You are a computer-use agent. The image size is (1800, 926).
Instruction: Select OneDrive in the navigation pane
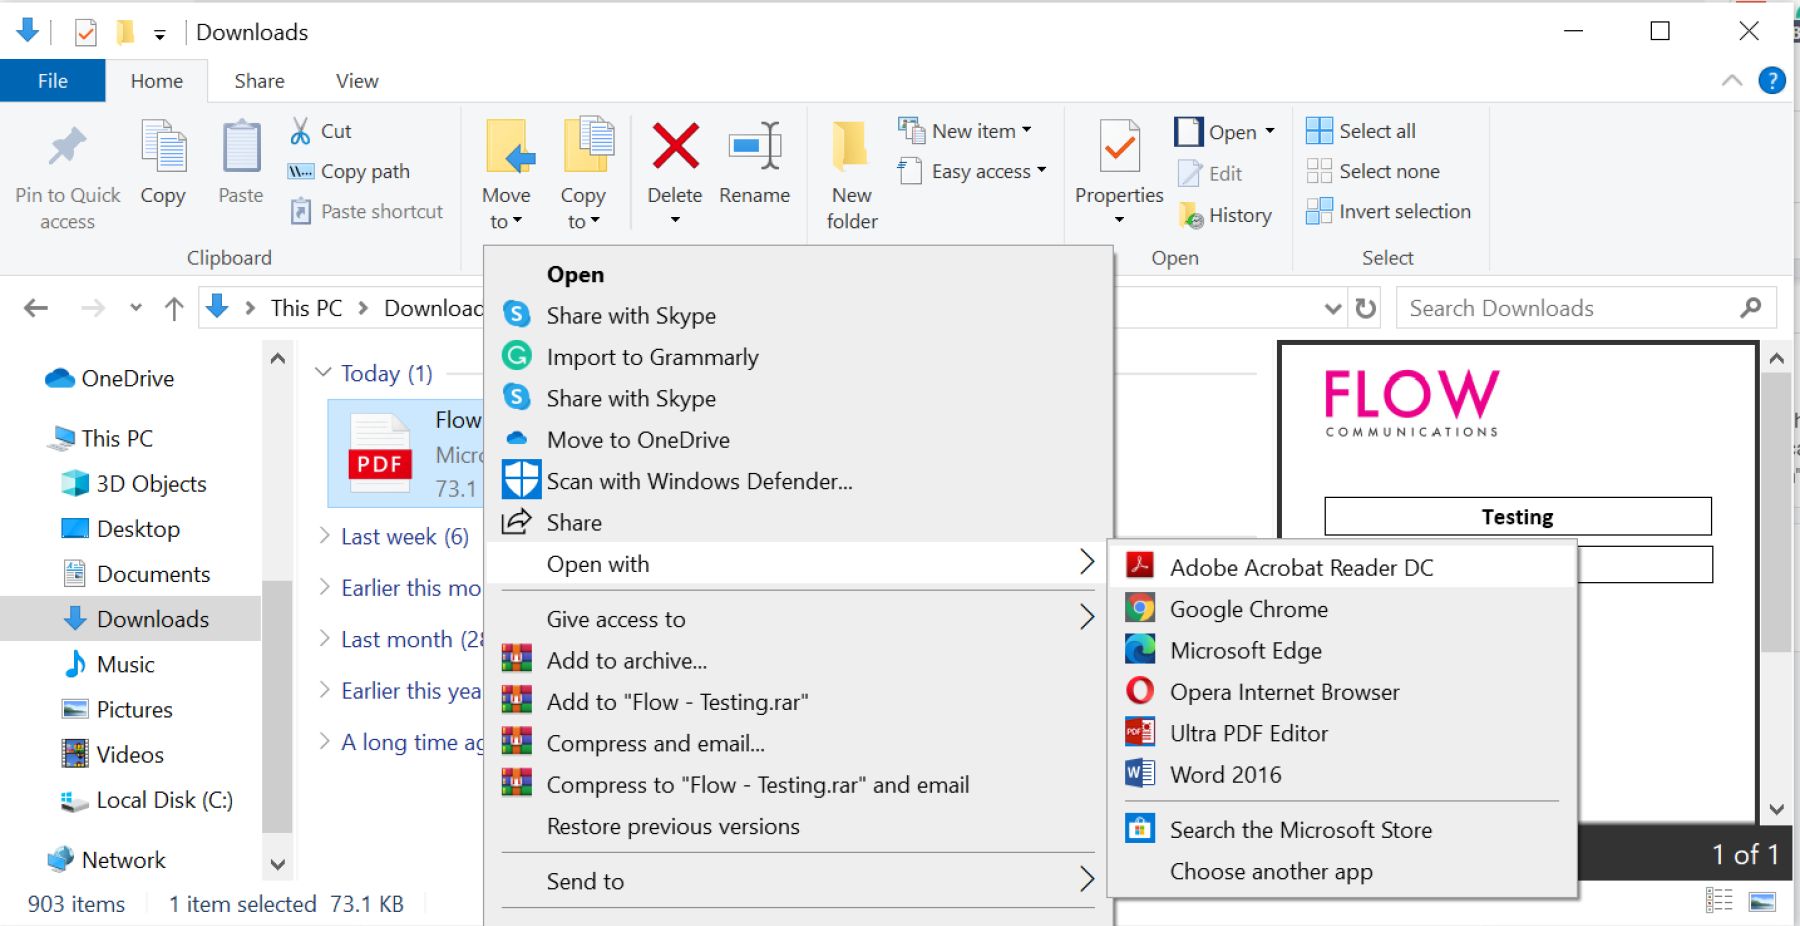(110, 378)
